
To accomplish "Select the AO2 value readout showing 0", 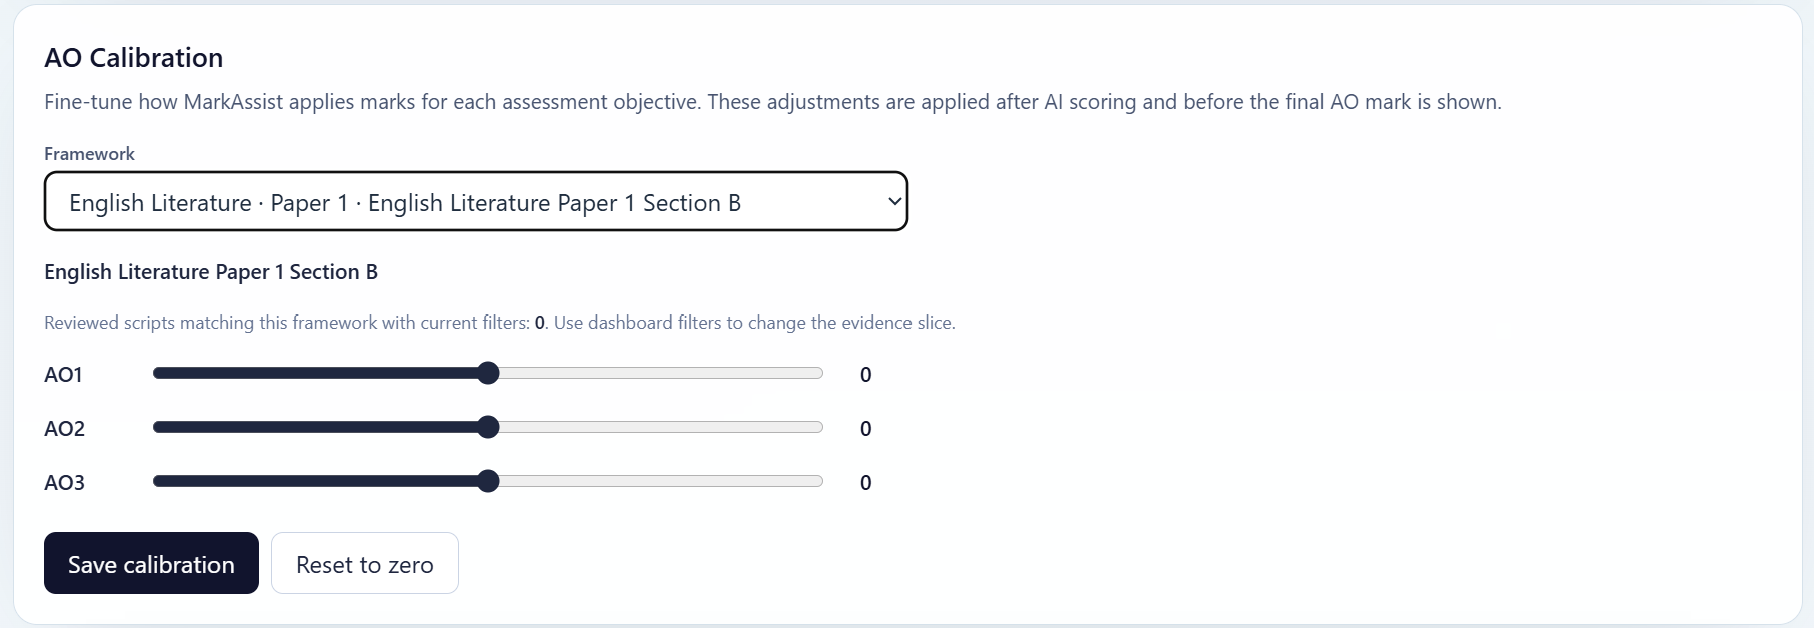I will (865, 428).
